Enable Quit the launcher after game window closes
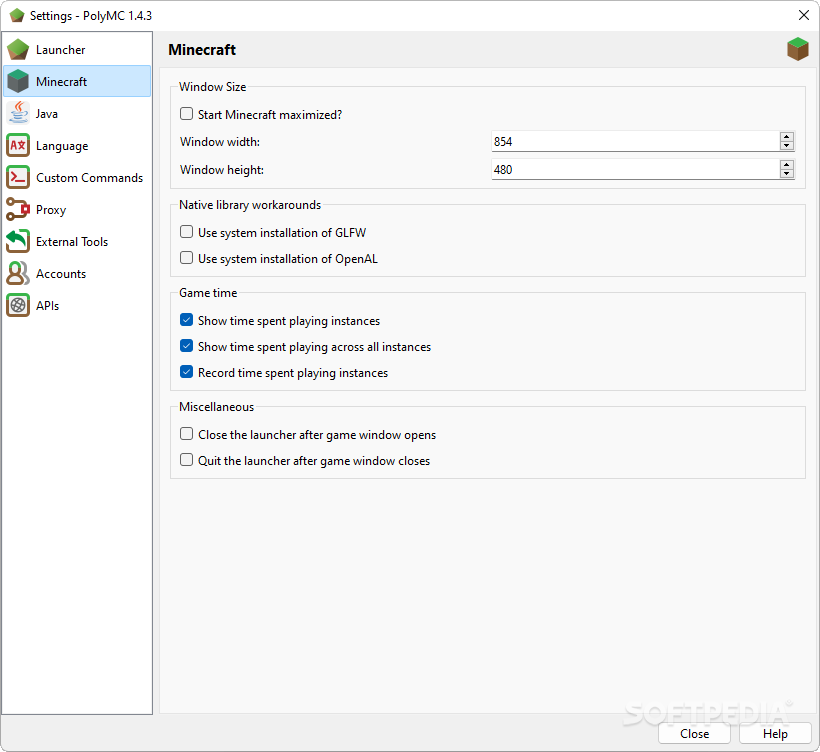The width and height of the screenshot is (820, 752). [186, 460]
